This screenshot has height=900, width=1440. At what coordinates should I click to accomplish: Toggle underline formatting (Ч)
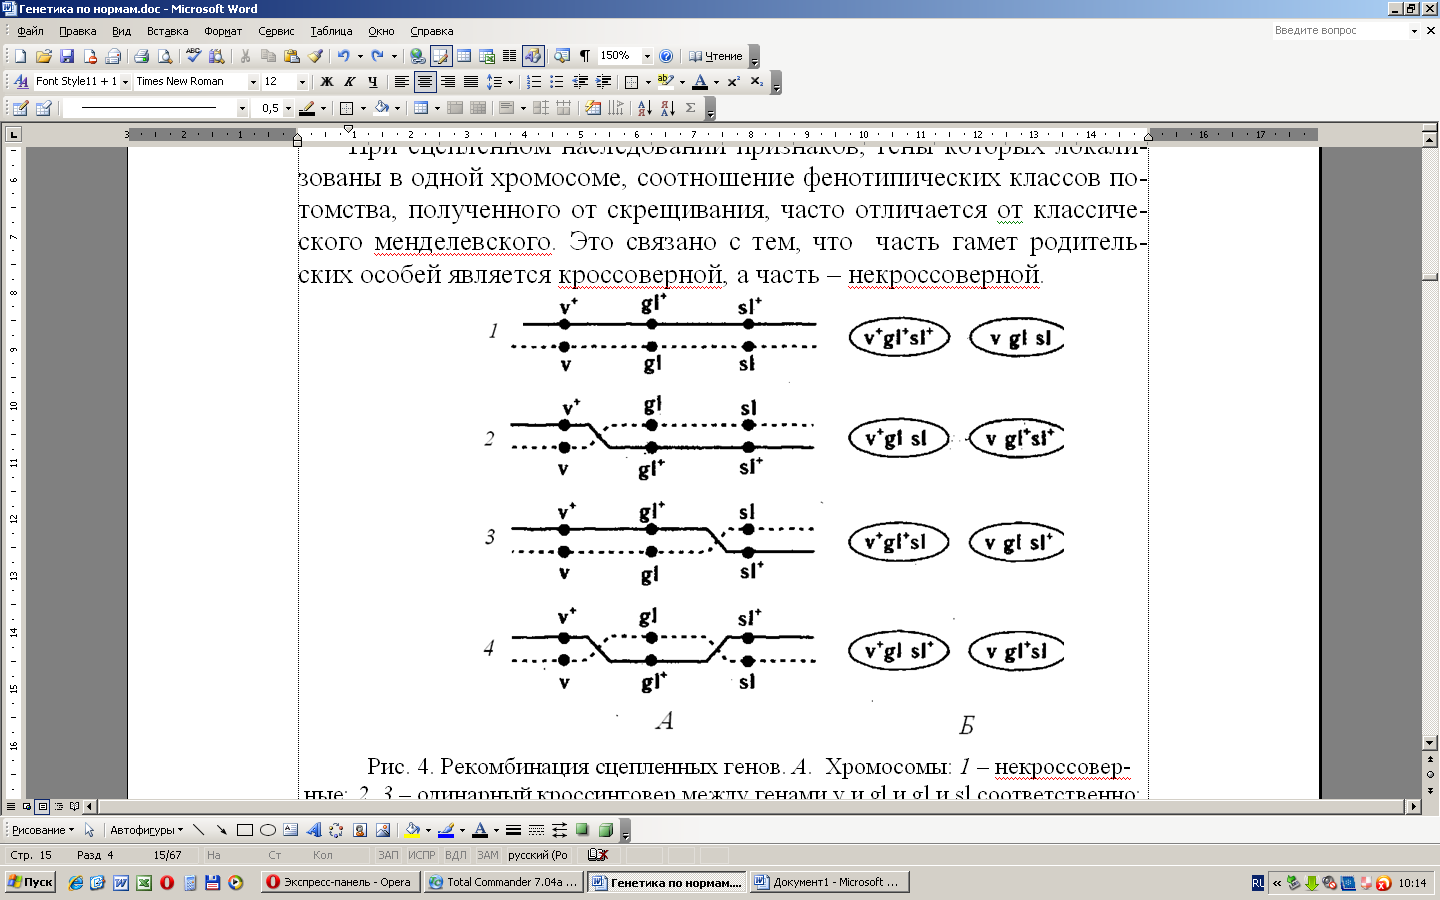pyautogui.click(x=372, y=82)
